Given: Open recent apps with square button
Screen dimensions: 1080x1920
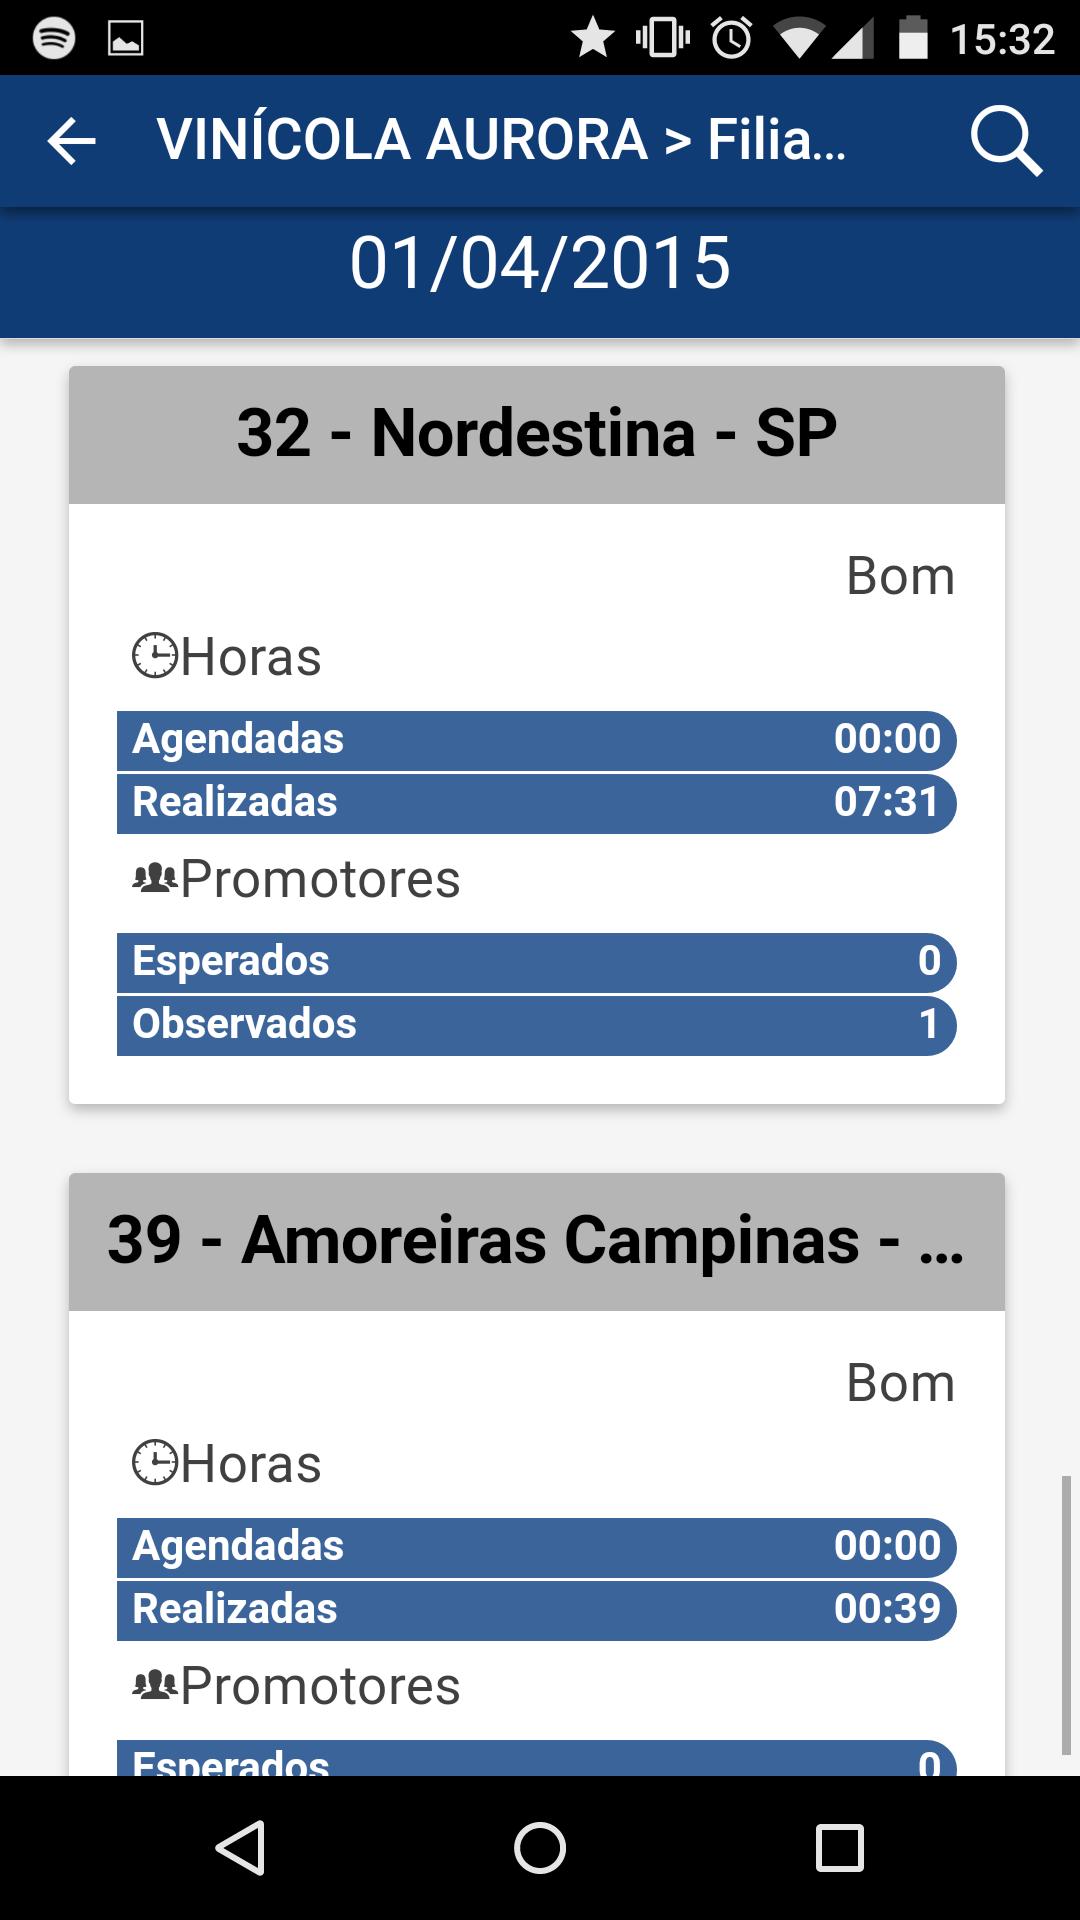Looking at the screenshot, I should [839, 1847].
